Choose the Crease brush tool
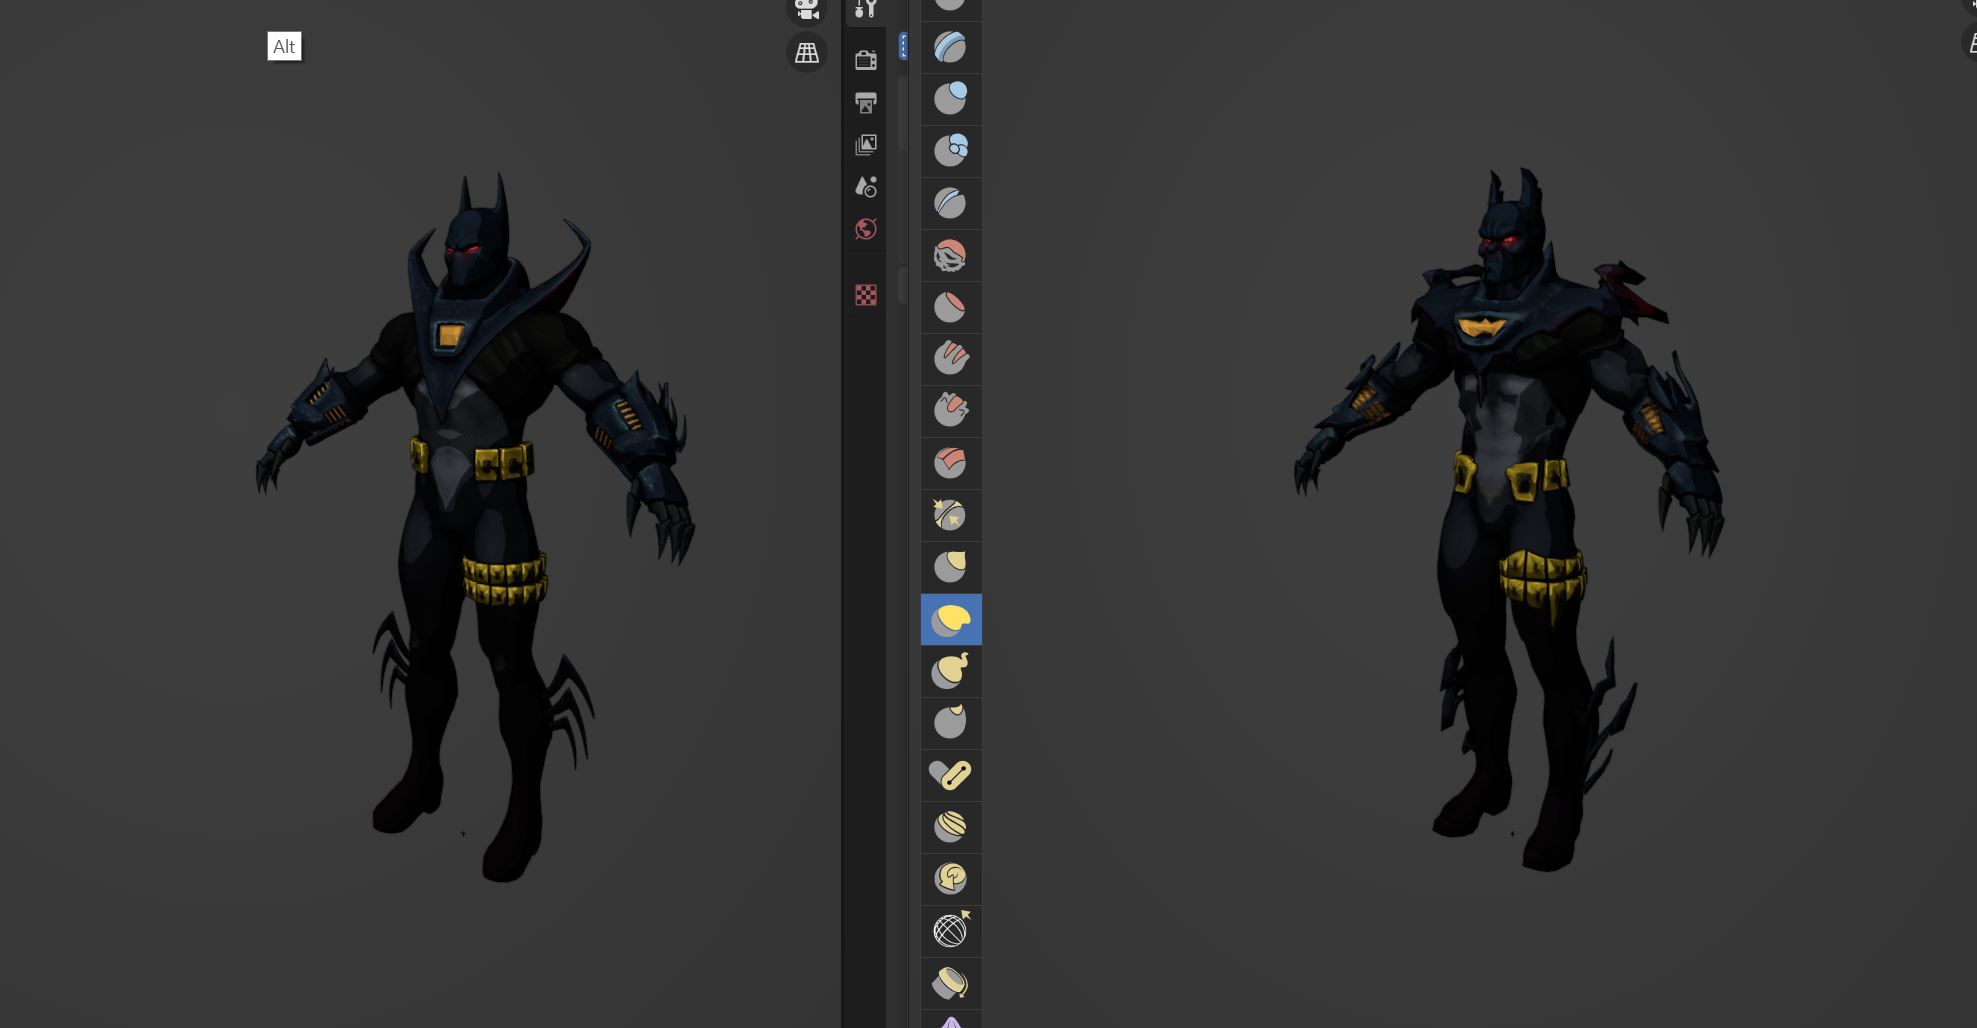This screenshot has width=1977, height=1028. coord(950,203)
